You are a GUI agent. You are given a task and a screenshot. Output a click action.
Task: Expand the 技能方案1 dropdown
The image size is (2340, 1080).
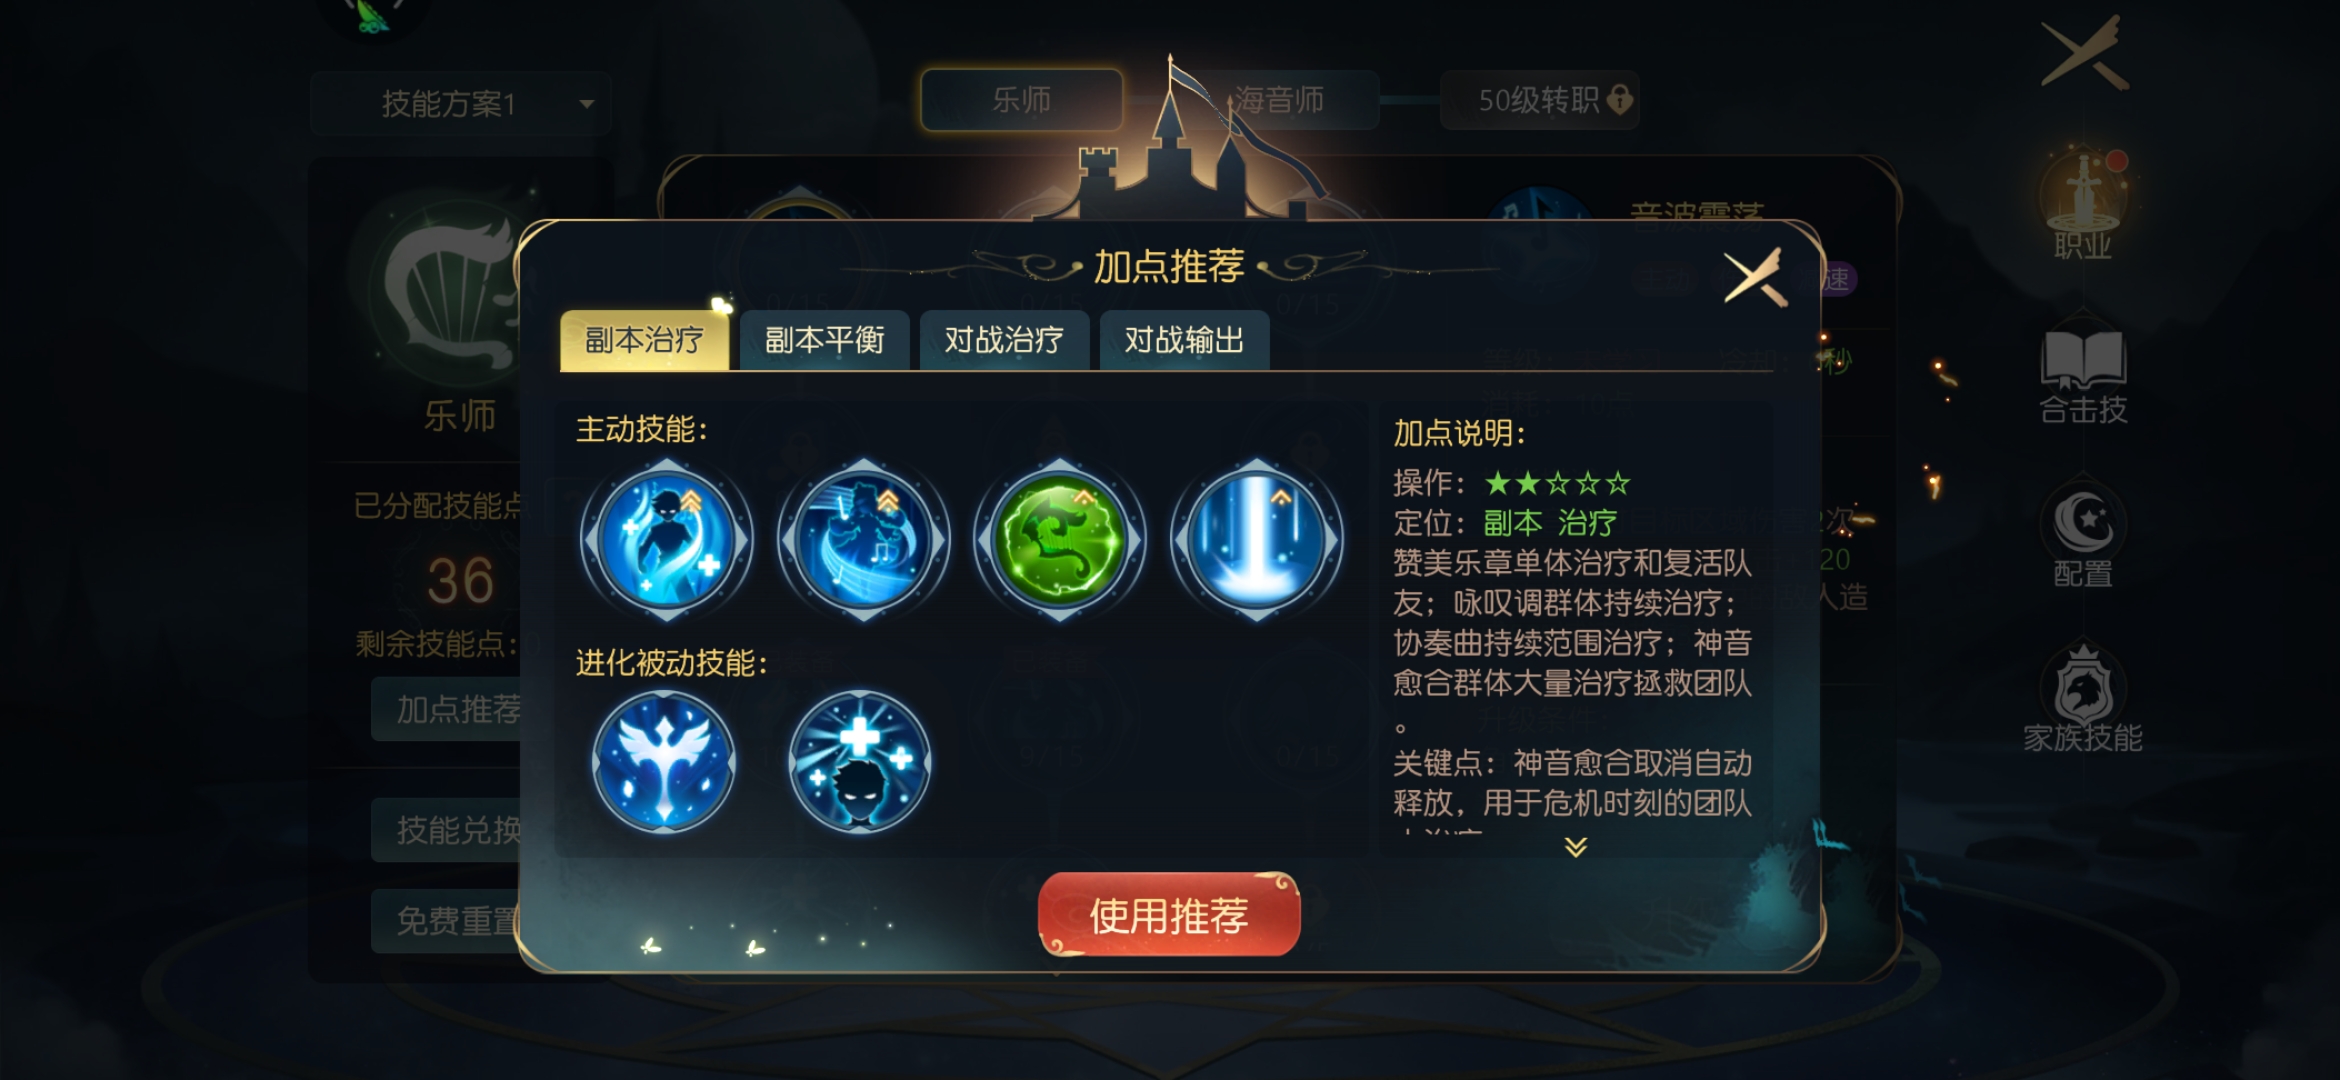(461, 103)
